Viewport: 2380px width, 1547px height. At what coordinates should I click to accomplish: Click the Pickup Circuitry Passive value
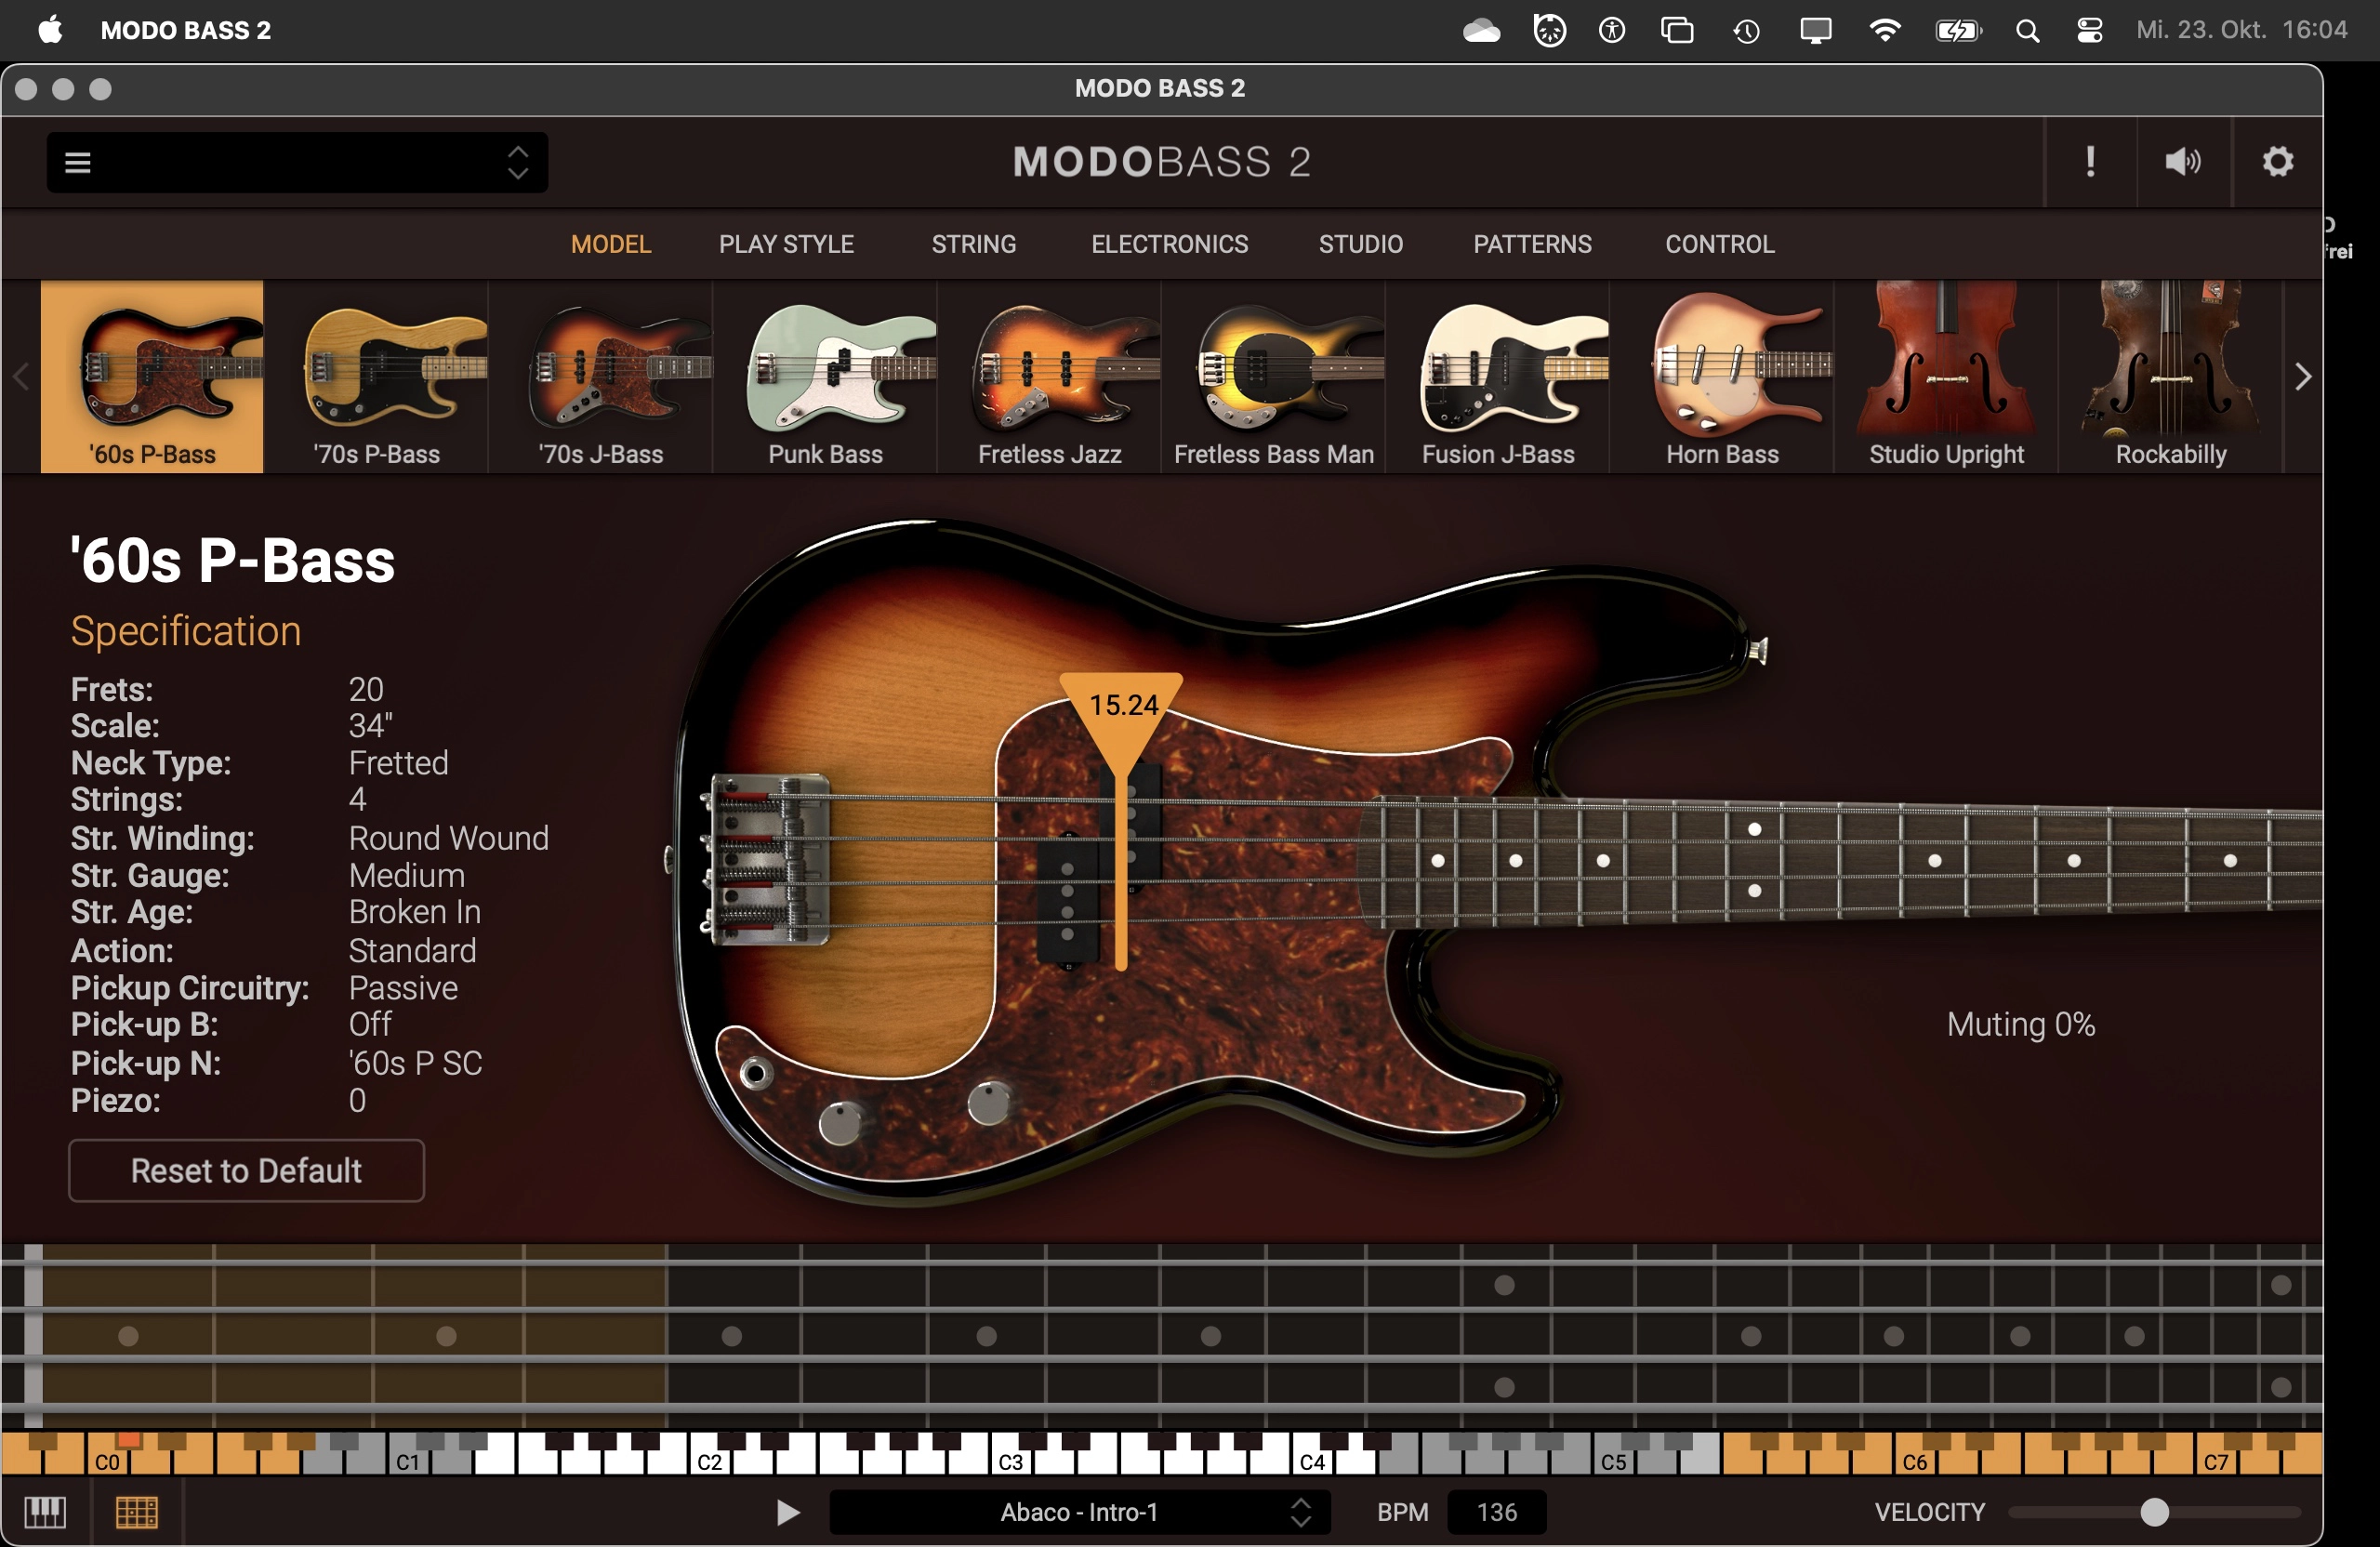pyautogui.click(x=403, y=988)
